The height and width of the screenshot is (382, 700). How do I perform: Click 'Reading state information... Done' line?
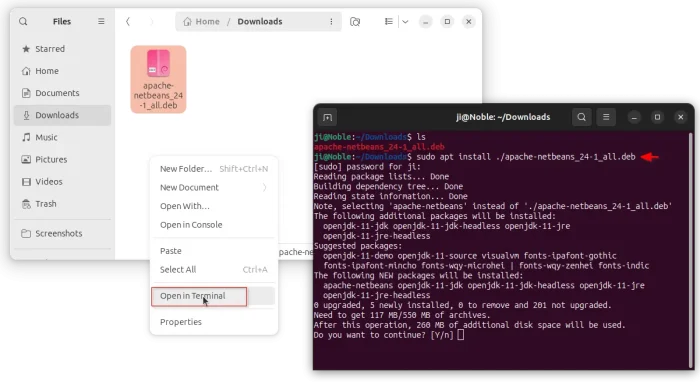[x=391, y=196]
